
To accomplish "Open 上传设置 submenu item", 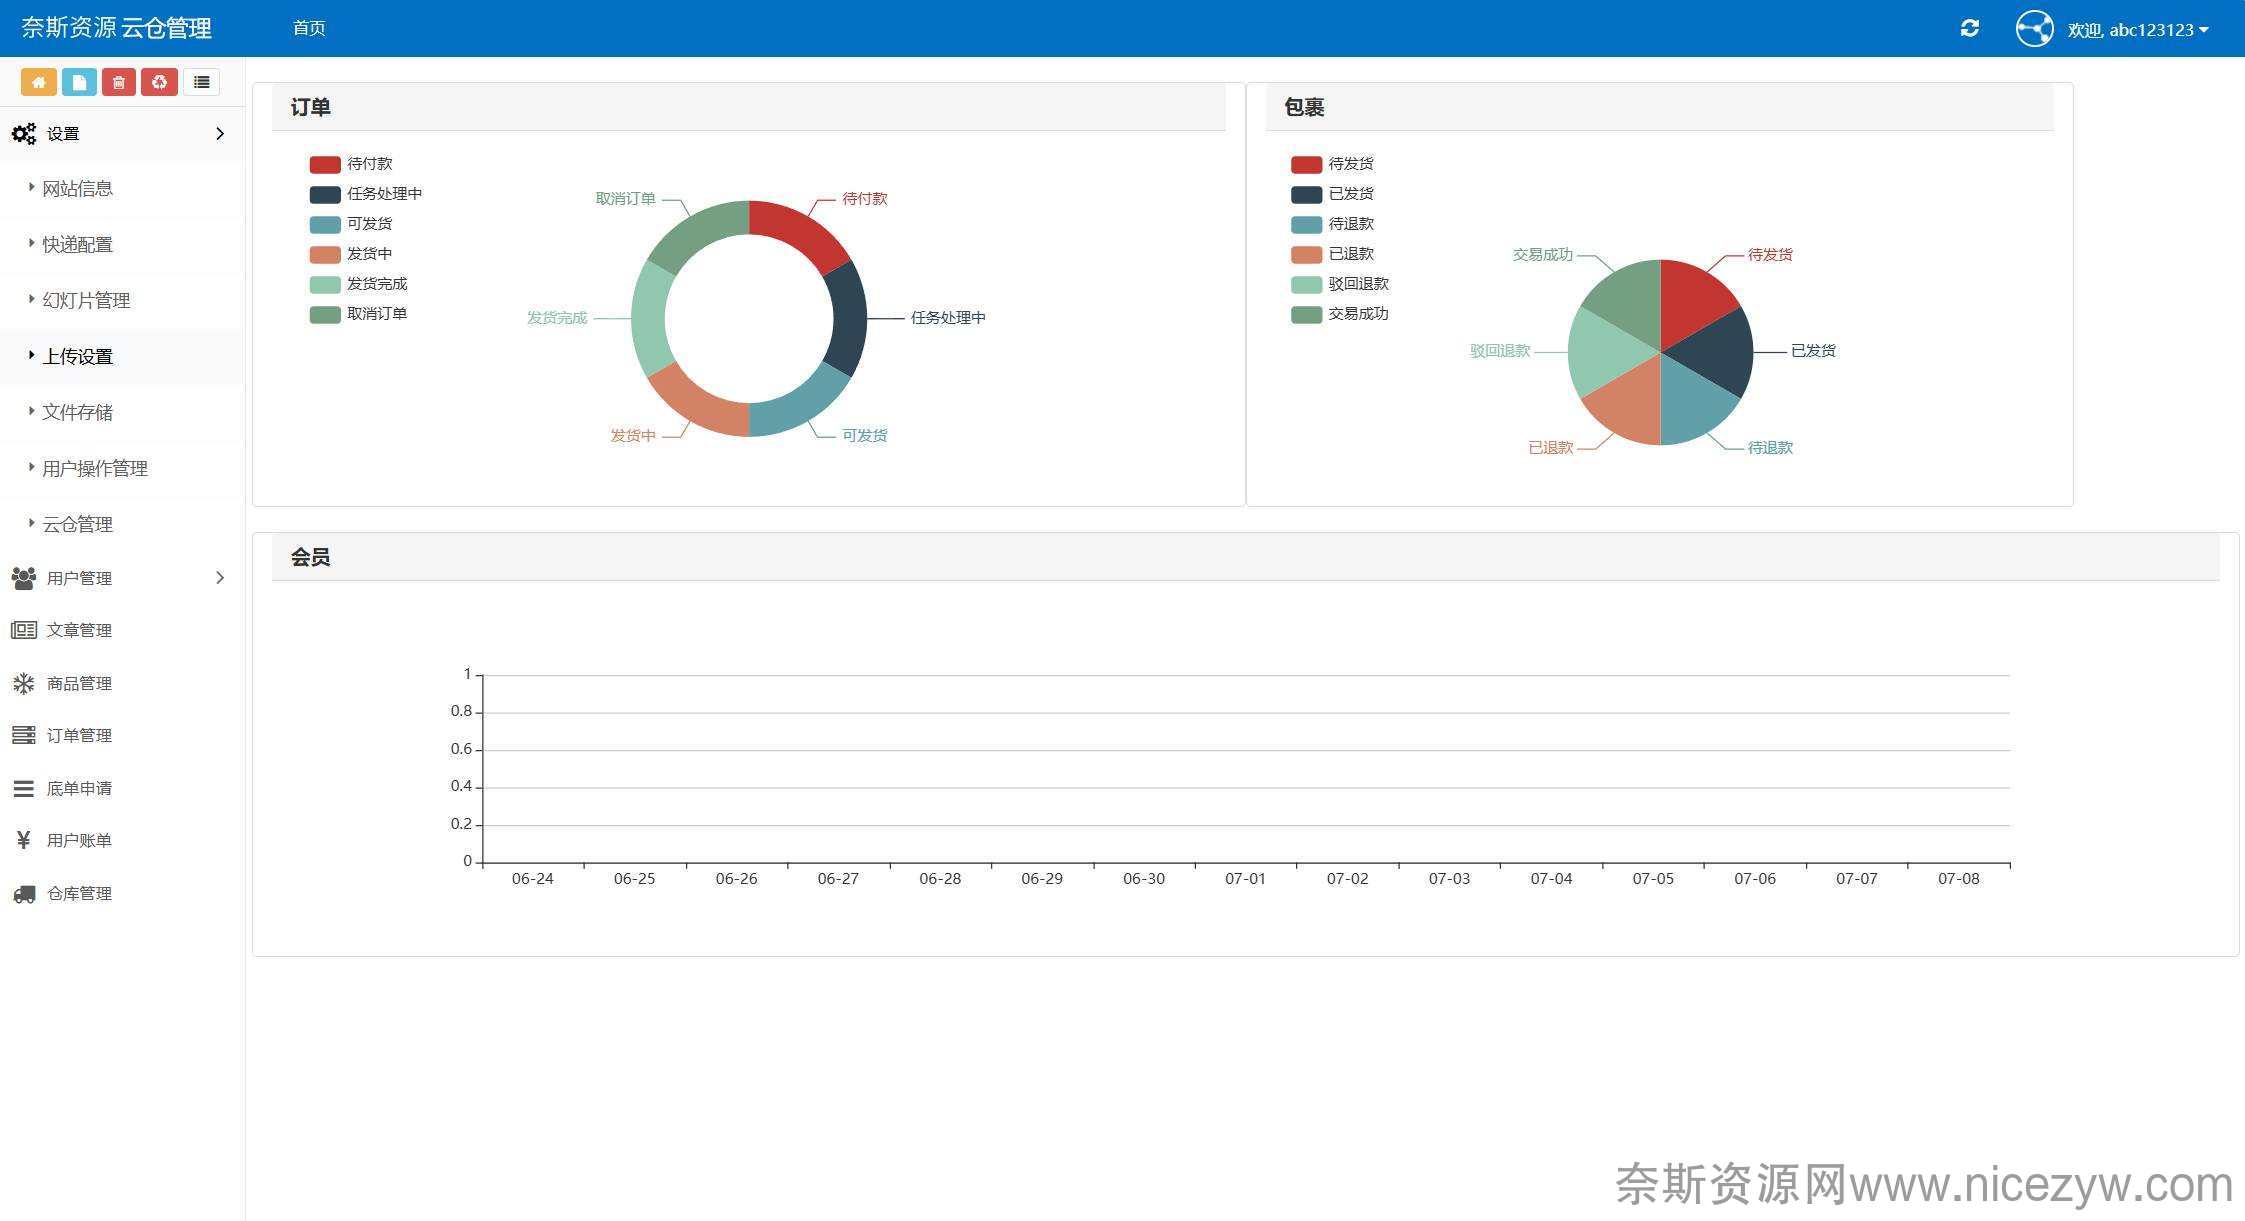I will pos(122,356).
